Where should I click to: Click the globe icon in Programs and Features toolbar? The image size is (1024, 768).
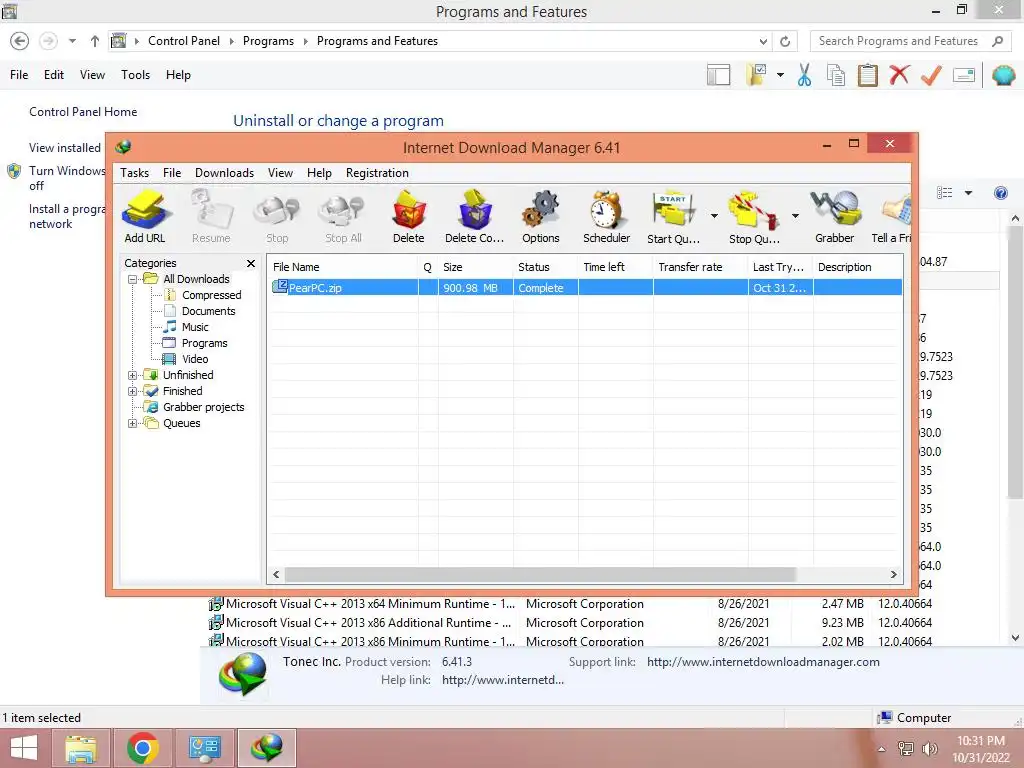point(1004,75)
